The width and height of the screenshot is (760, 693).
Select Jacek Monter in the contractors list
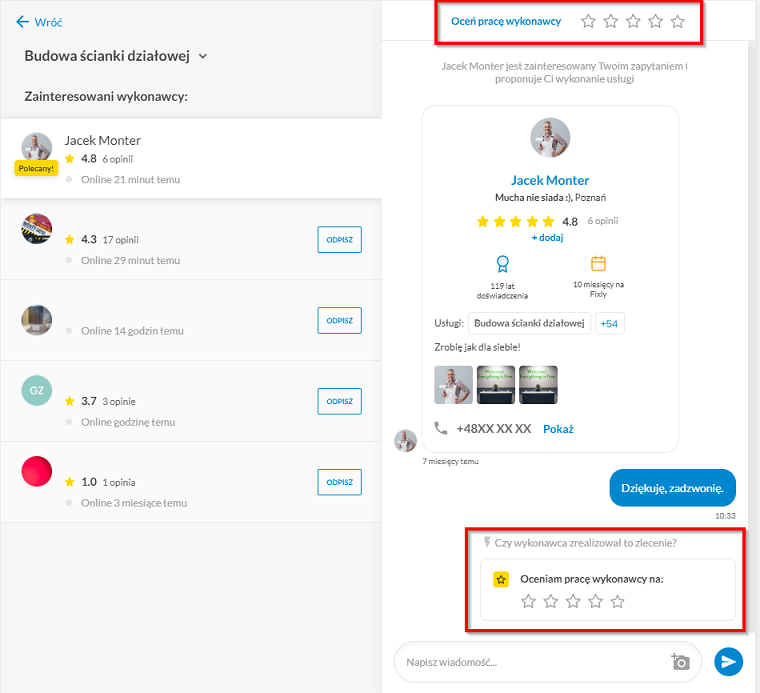(191, 158)
